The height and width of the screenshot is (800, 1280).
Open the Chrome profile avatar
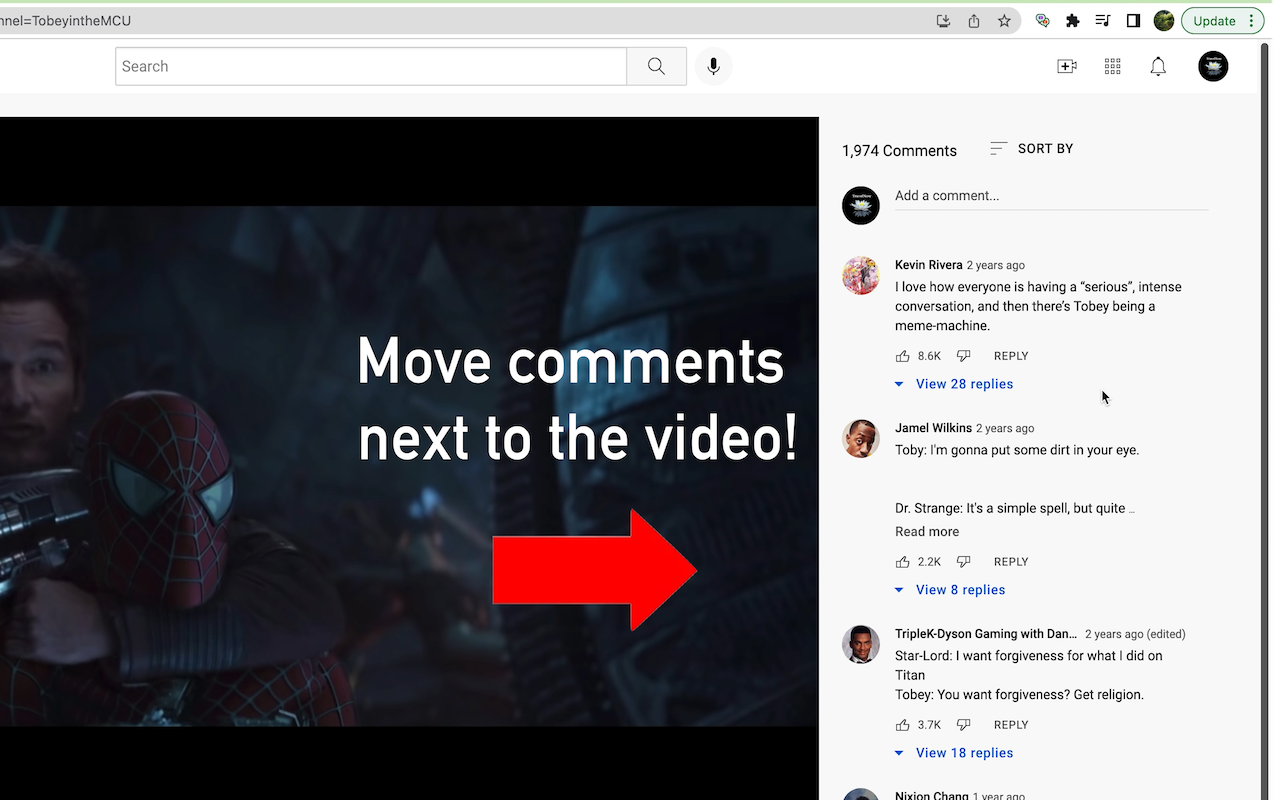click(1163, 21)
